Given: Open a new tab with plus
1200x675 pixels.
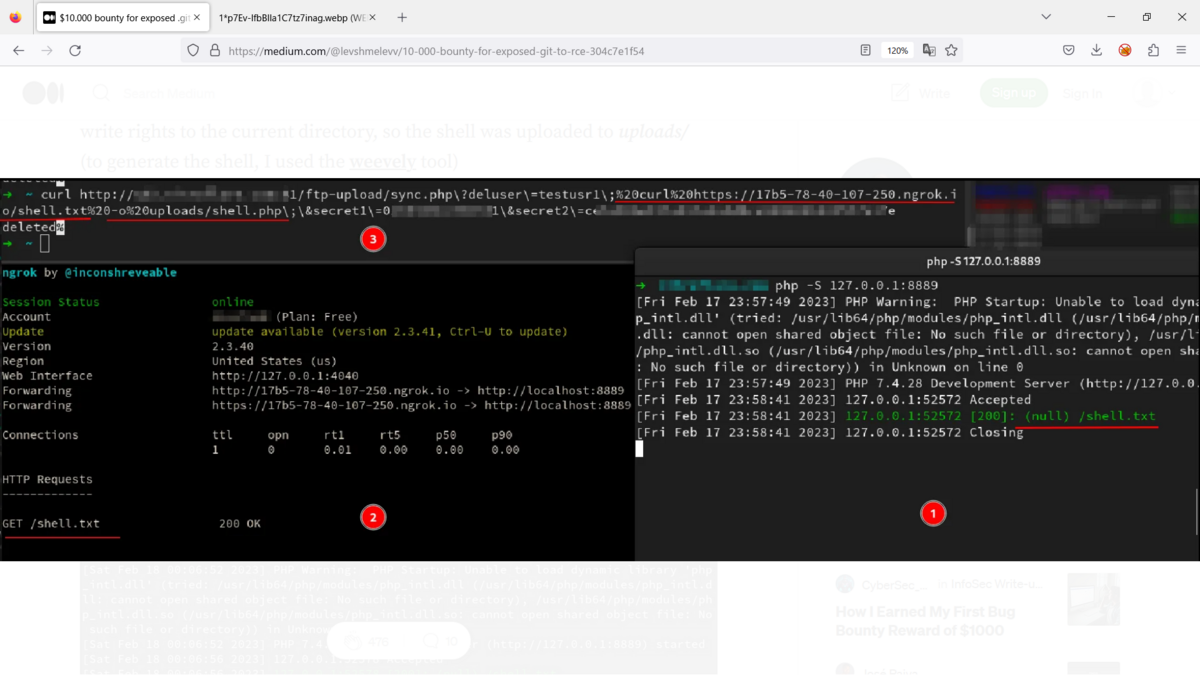Looking at the screenshot, I should (402, 17).
